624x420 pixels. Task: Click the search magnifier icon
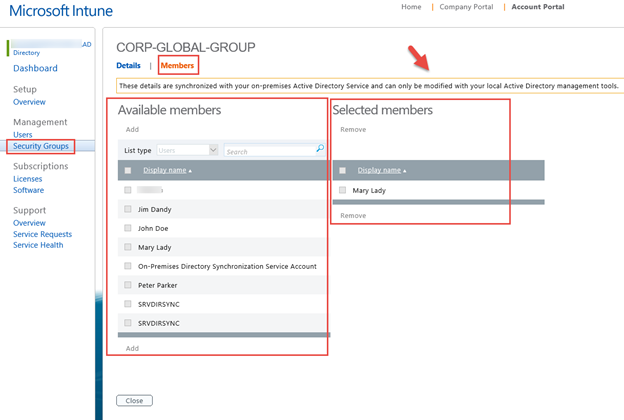[x=320, y=148]
